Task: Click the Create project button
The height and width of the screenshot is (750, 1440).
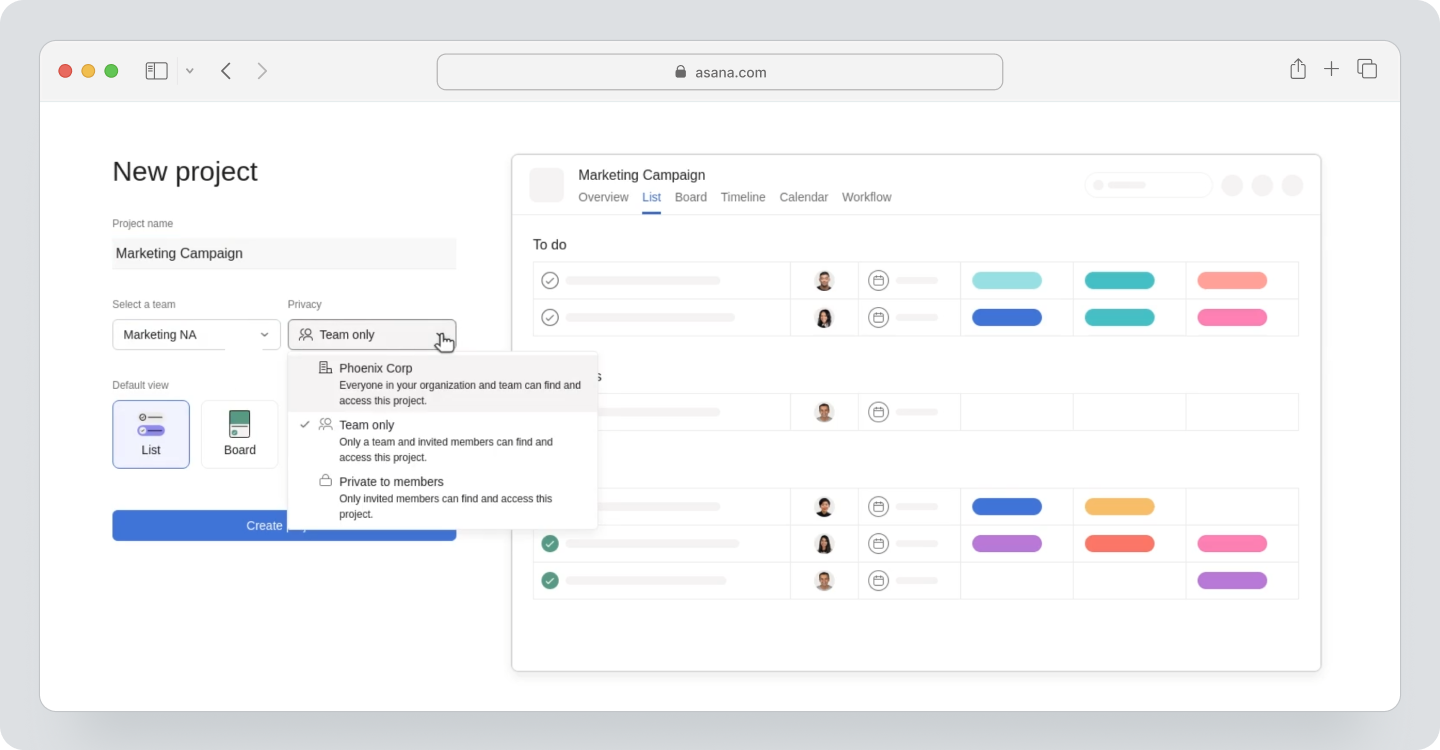Action: [x=284, y=525]
